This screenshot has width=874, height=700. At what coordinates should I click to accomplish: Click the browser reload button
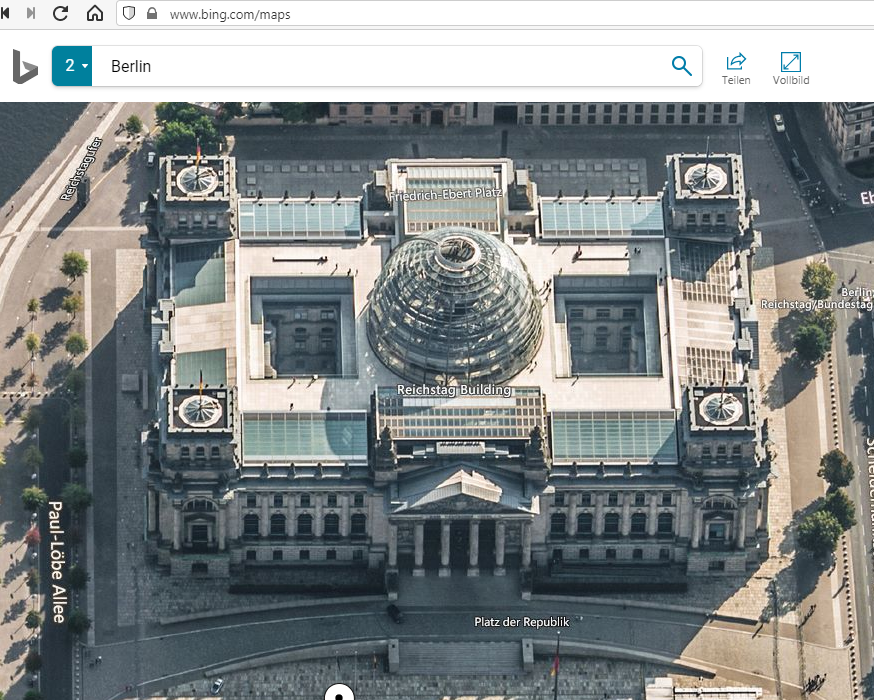click(x=60, y=13)
